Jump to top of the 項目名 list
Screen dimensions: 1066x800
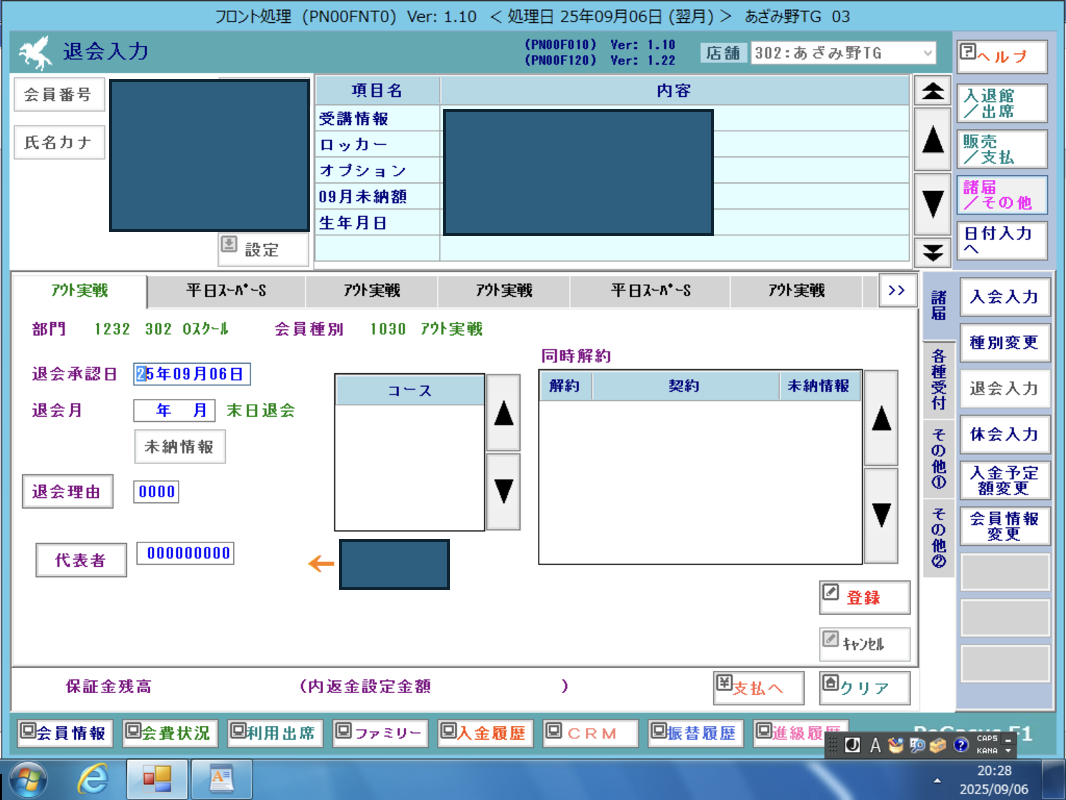tap(932, 91)
